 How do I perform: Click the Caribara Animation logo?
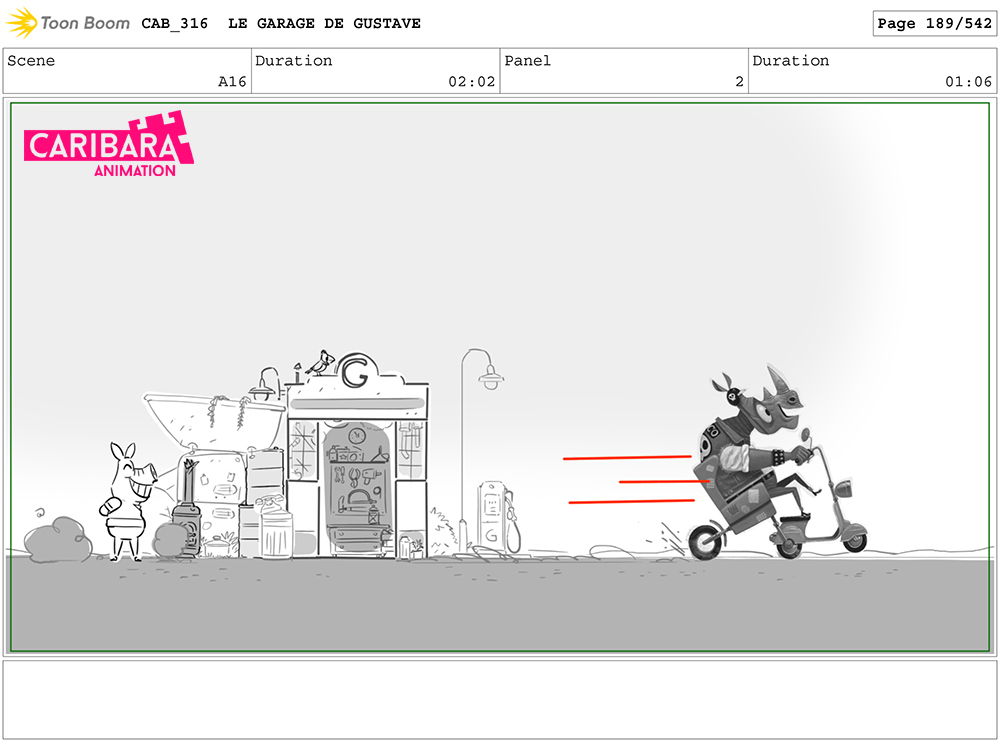pyautogui.click(x=109, y=144)
